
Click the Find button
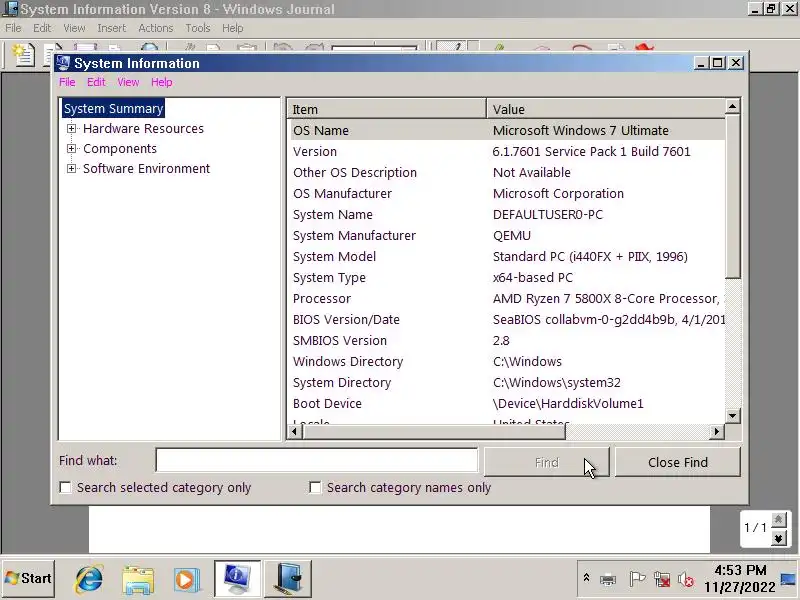pyautogui.click(x=546, y=462)
